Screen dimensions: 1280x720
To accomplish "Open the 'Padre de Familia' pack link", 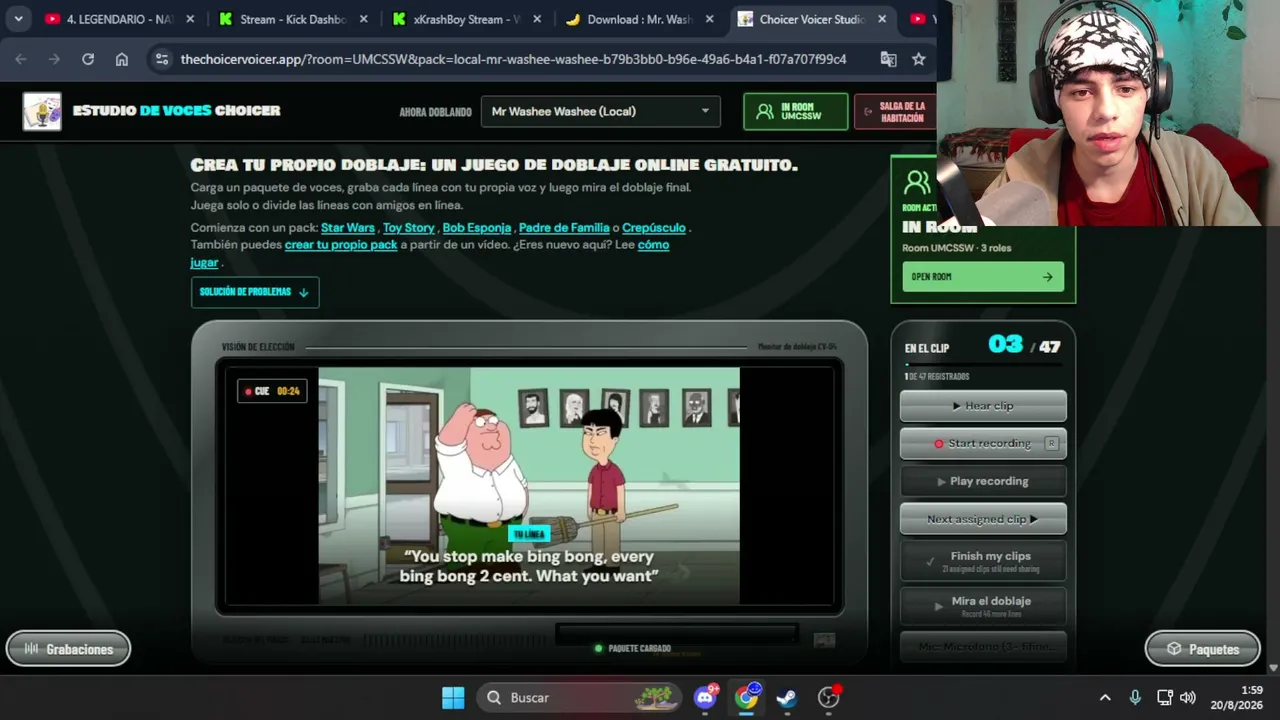I will [564, 228].
